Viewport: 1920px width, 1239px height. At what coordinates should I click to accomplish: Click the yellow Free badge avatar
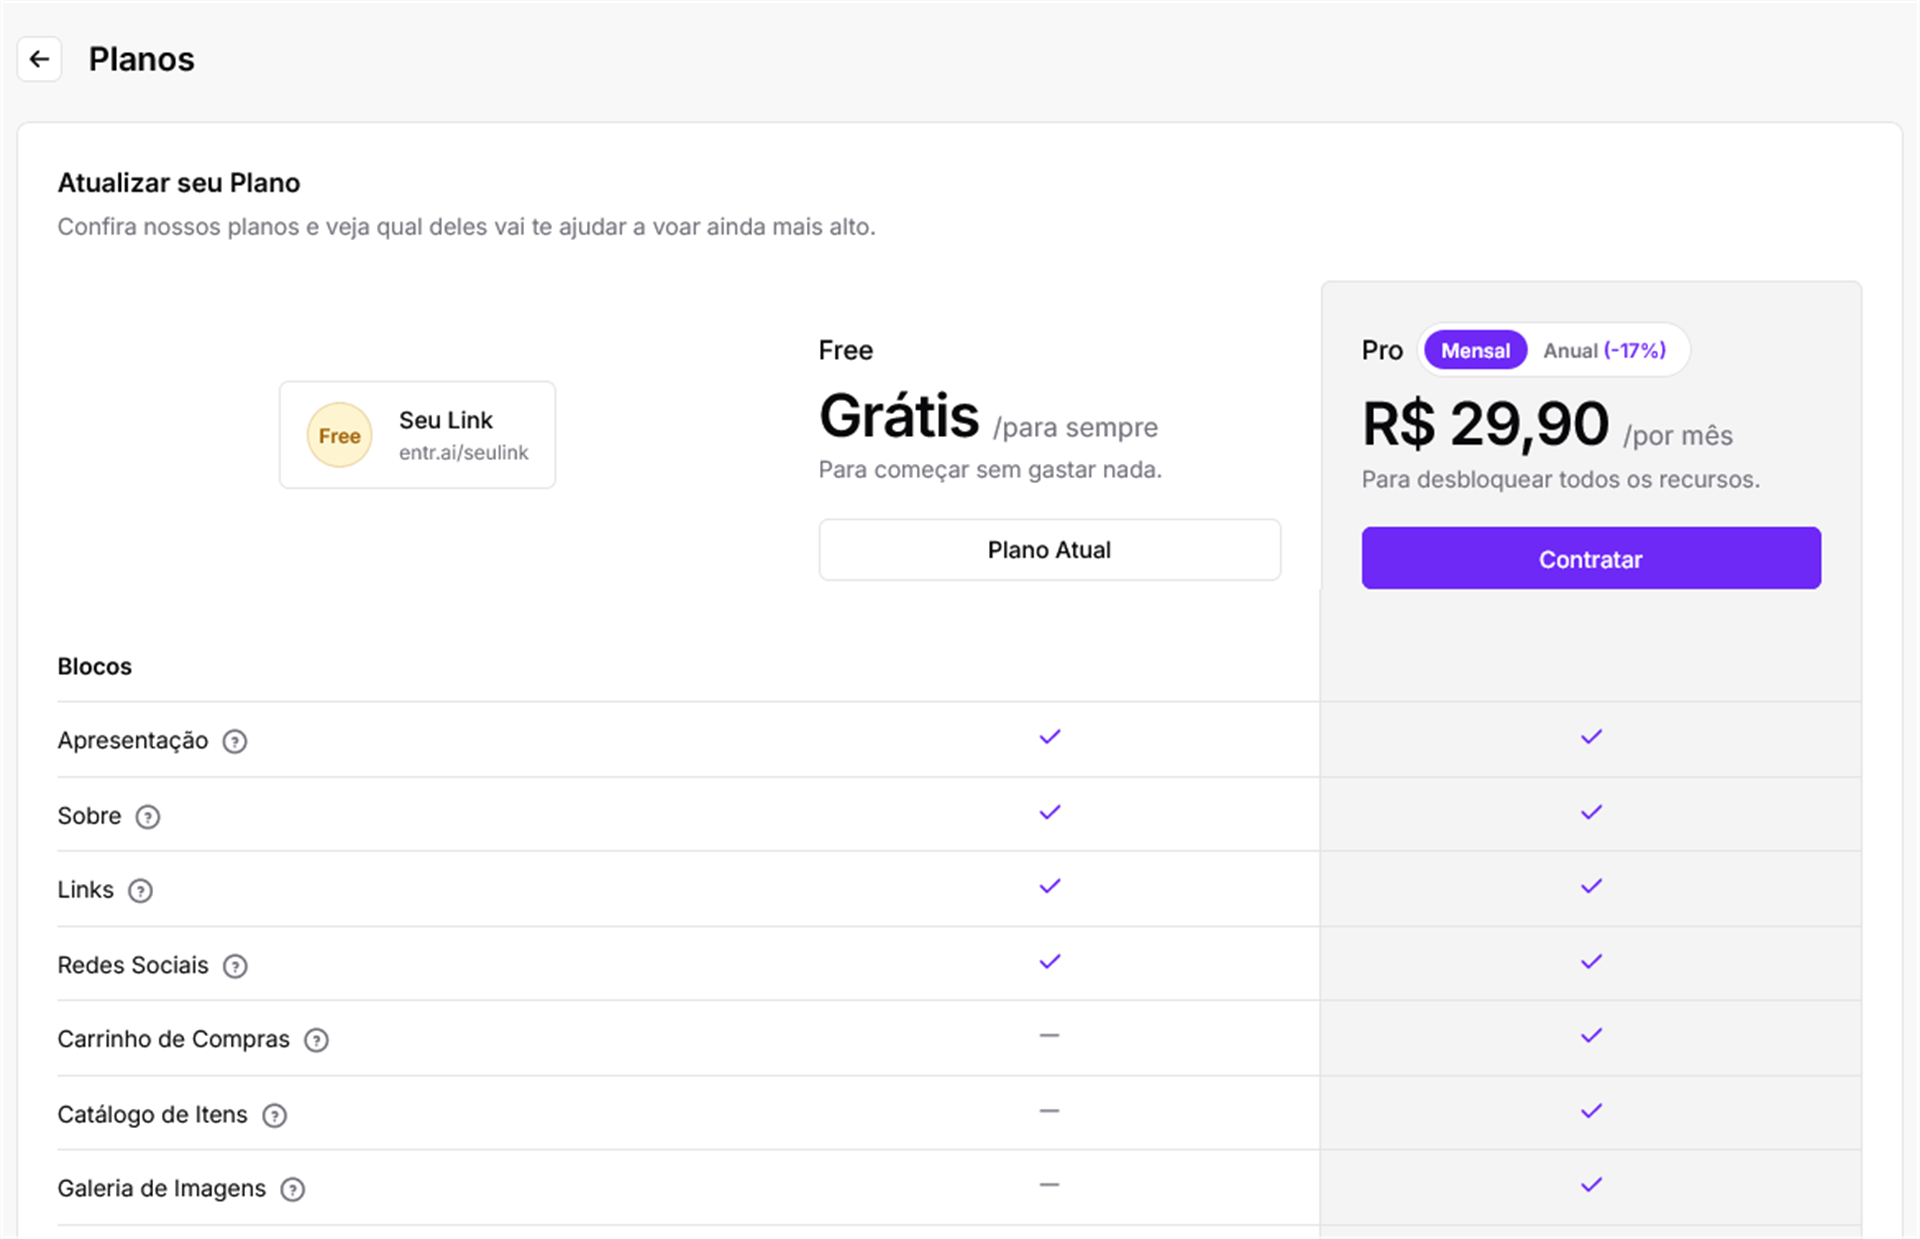point(340,435)
